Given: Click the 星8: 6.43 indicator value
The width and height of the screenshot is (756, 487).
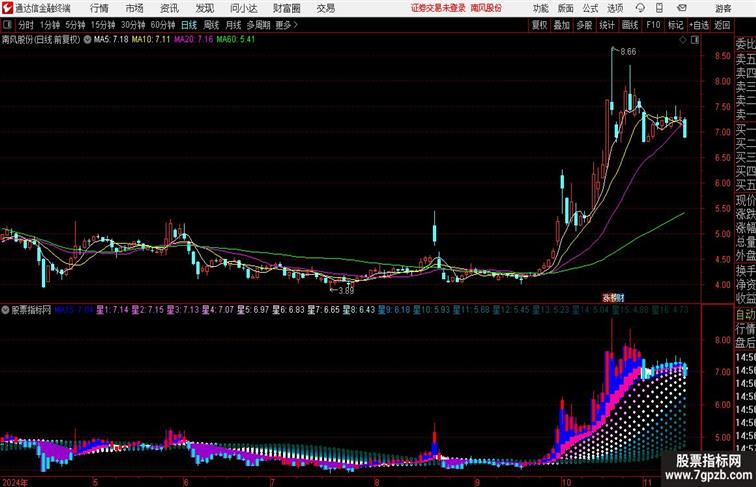Looking at the screenshot, I should (x=359, y=310).
